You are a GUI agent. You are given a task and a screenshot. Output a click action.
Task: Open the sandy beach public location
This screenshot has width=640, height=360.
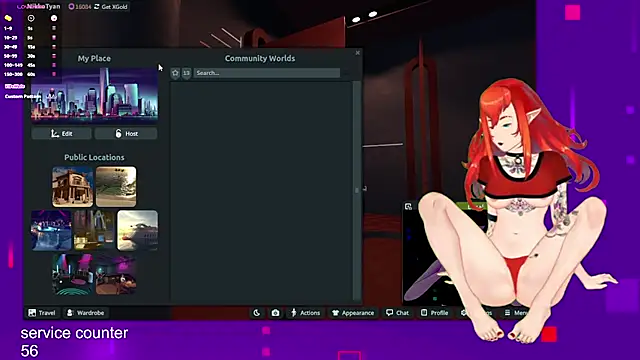click(x=116, y=187)
